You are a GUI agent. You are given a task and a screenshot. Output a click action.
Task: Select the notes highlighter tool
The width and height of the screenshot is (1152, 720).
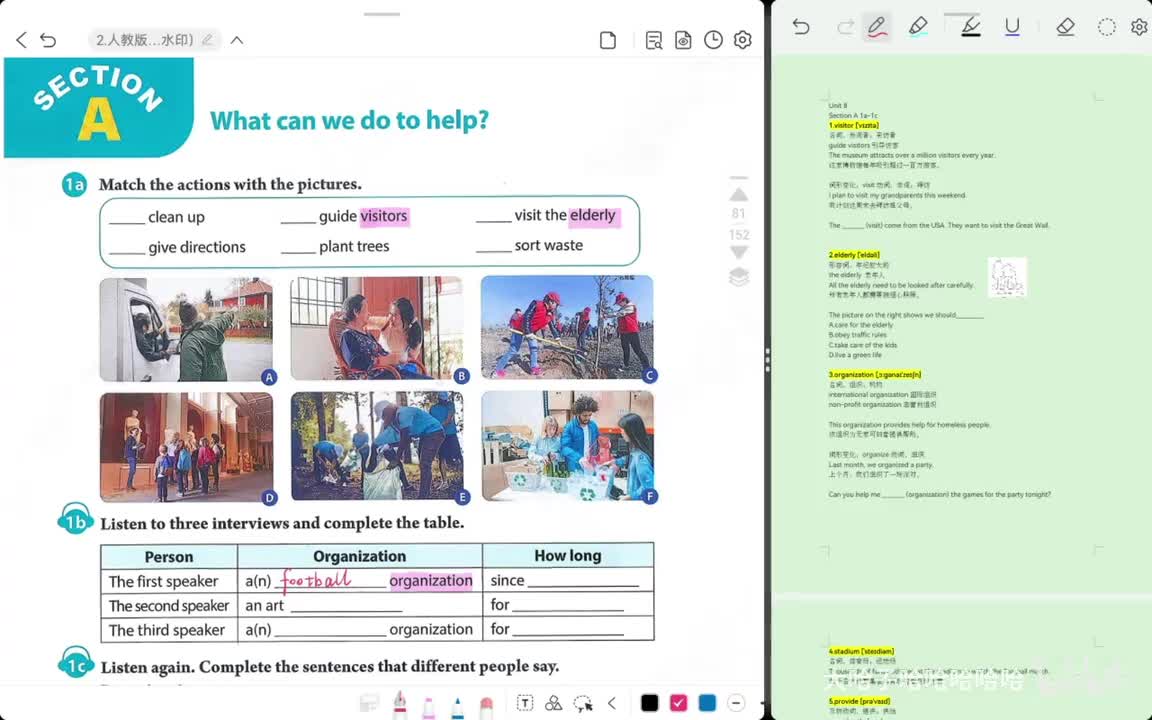coord(918,27)
